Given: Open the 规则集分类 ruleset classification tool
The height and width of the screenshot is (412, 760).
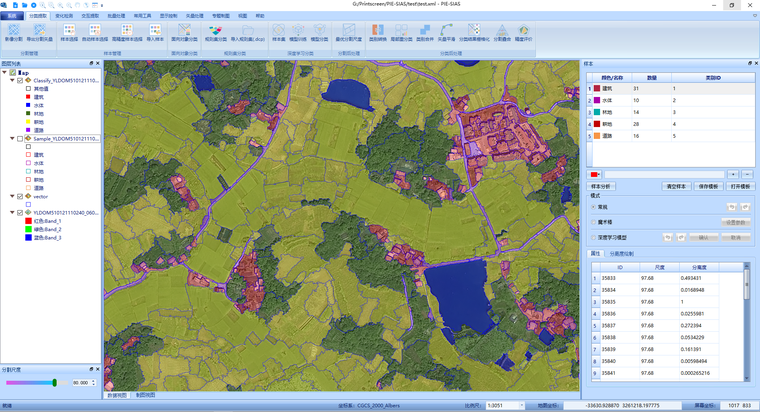Looking at the screenshot, I should pyautogui.click(x=216, y=33).
